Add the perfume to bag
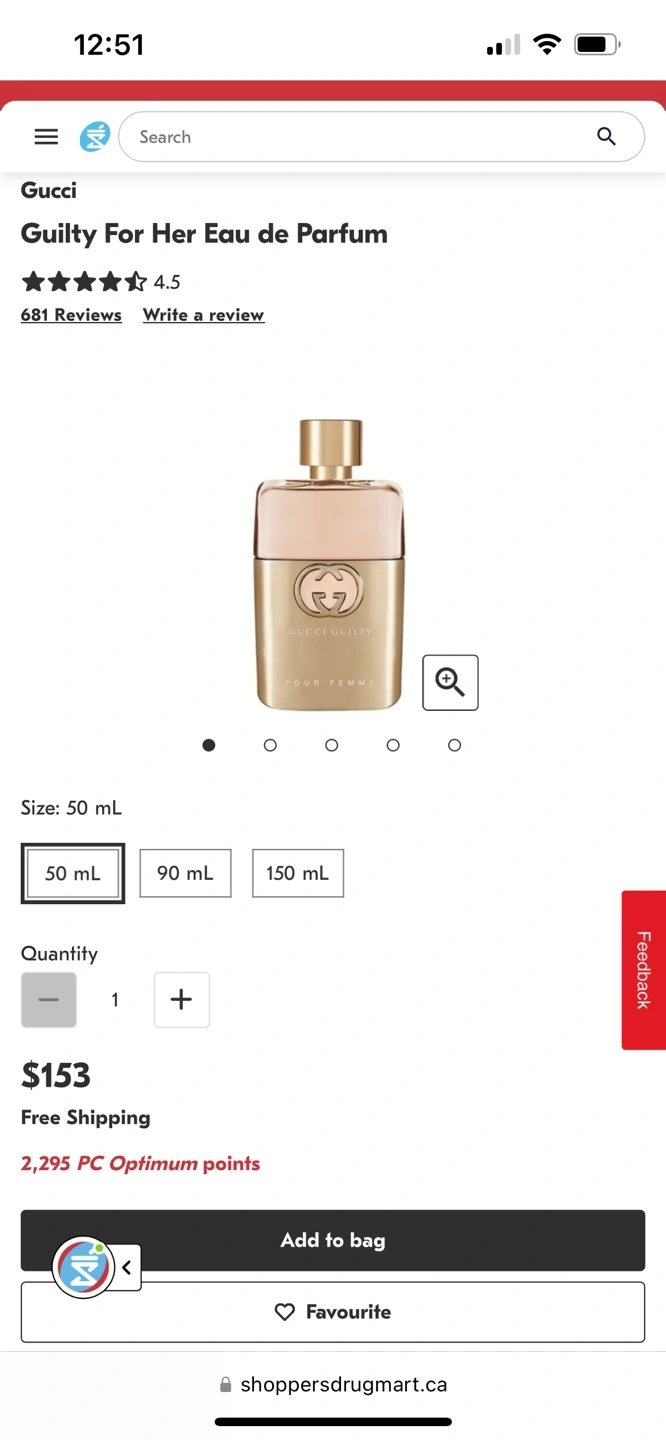Viewport: 666px width, 1440px height. pos(333,1240)
